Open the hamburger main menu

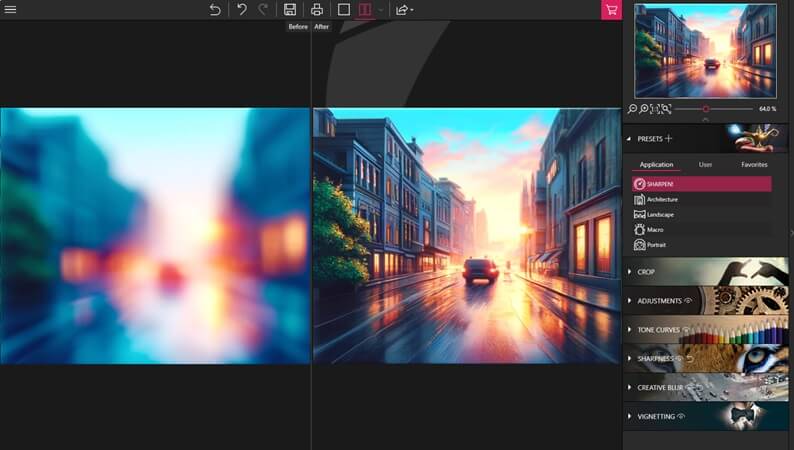pos(10,10)
